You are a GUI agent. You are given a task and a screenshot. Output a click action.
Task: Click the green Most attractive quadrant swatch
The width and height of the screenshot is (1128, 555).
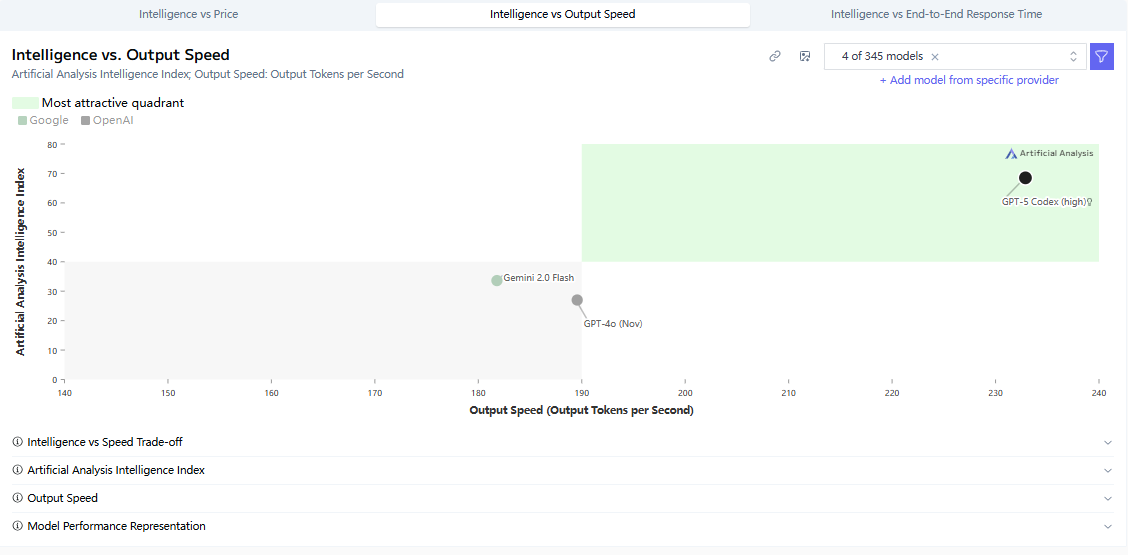point(25,103)
